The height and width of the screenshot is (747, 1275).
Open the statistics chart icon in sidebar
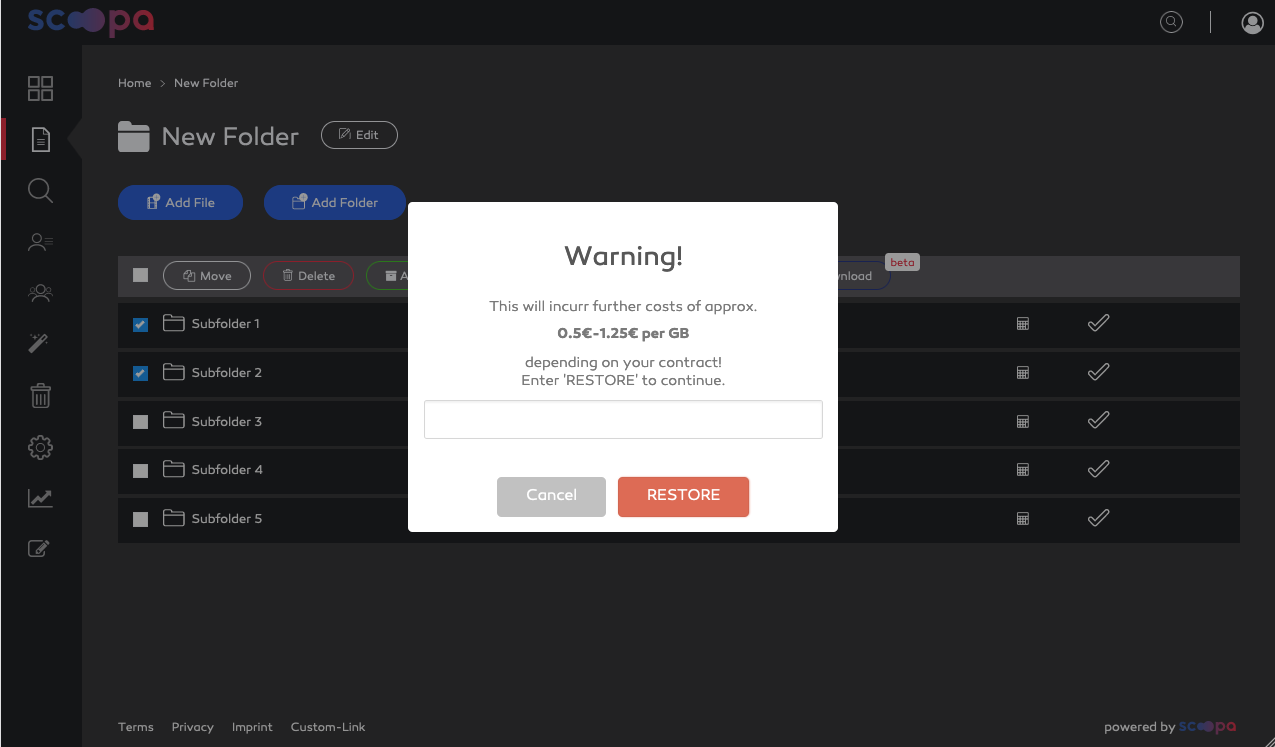pyautogui.click(x=40, y=498)
